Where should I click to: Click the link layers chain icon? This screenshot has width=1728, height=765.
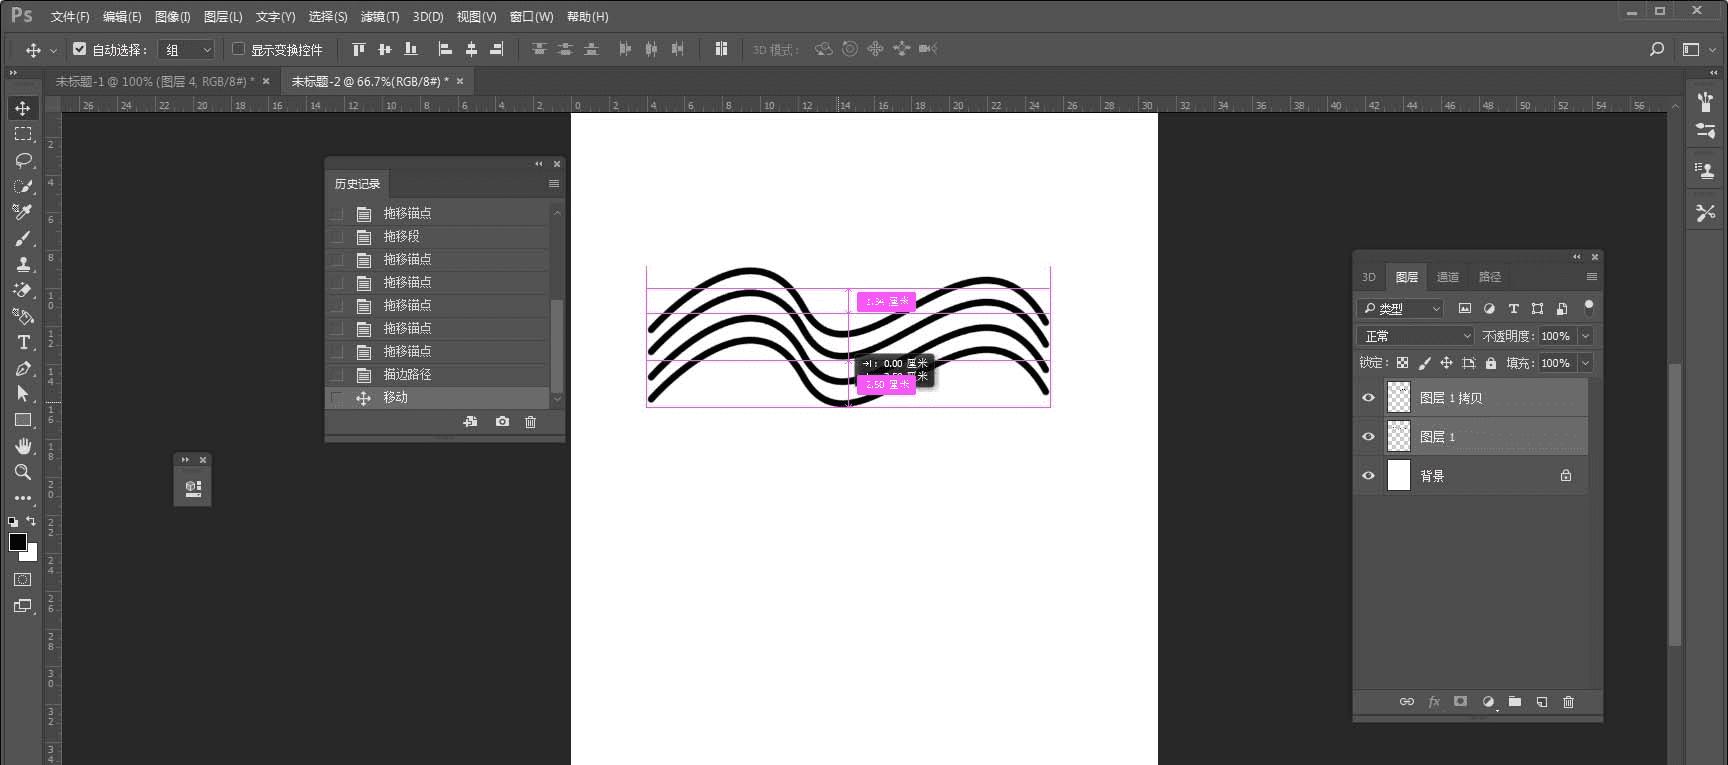point(1407,702)
